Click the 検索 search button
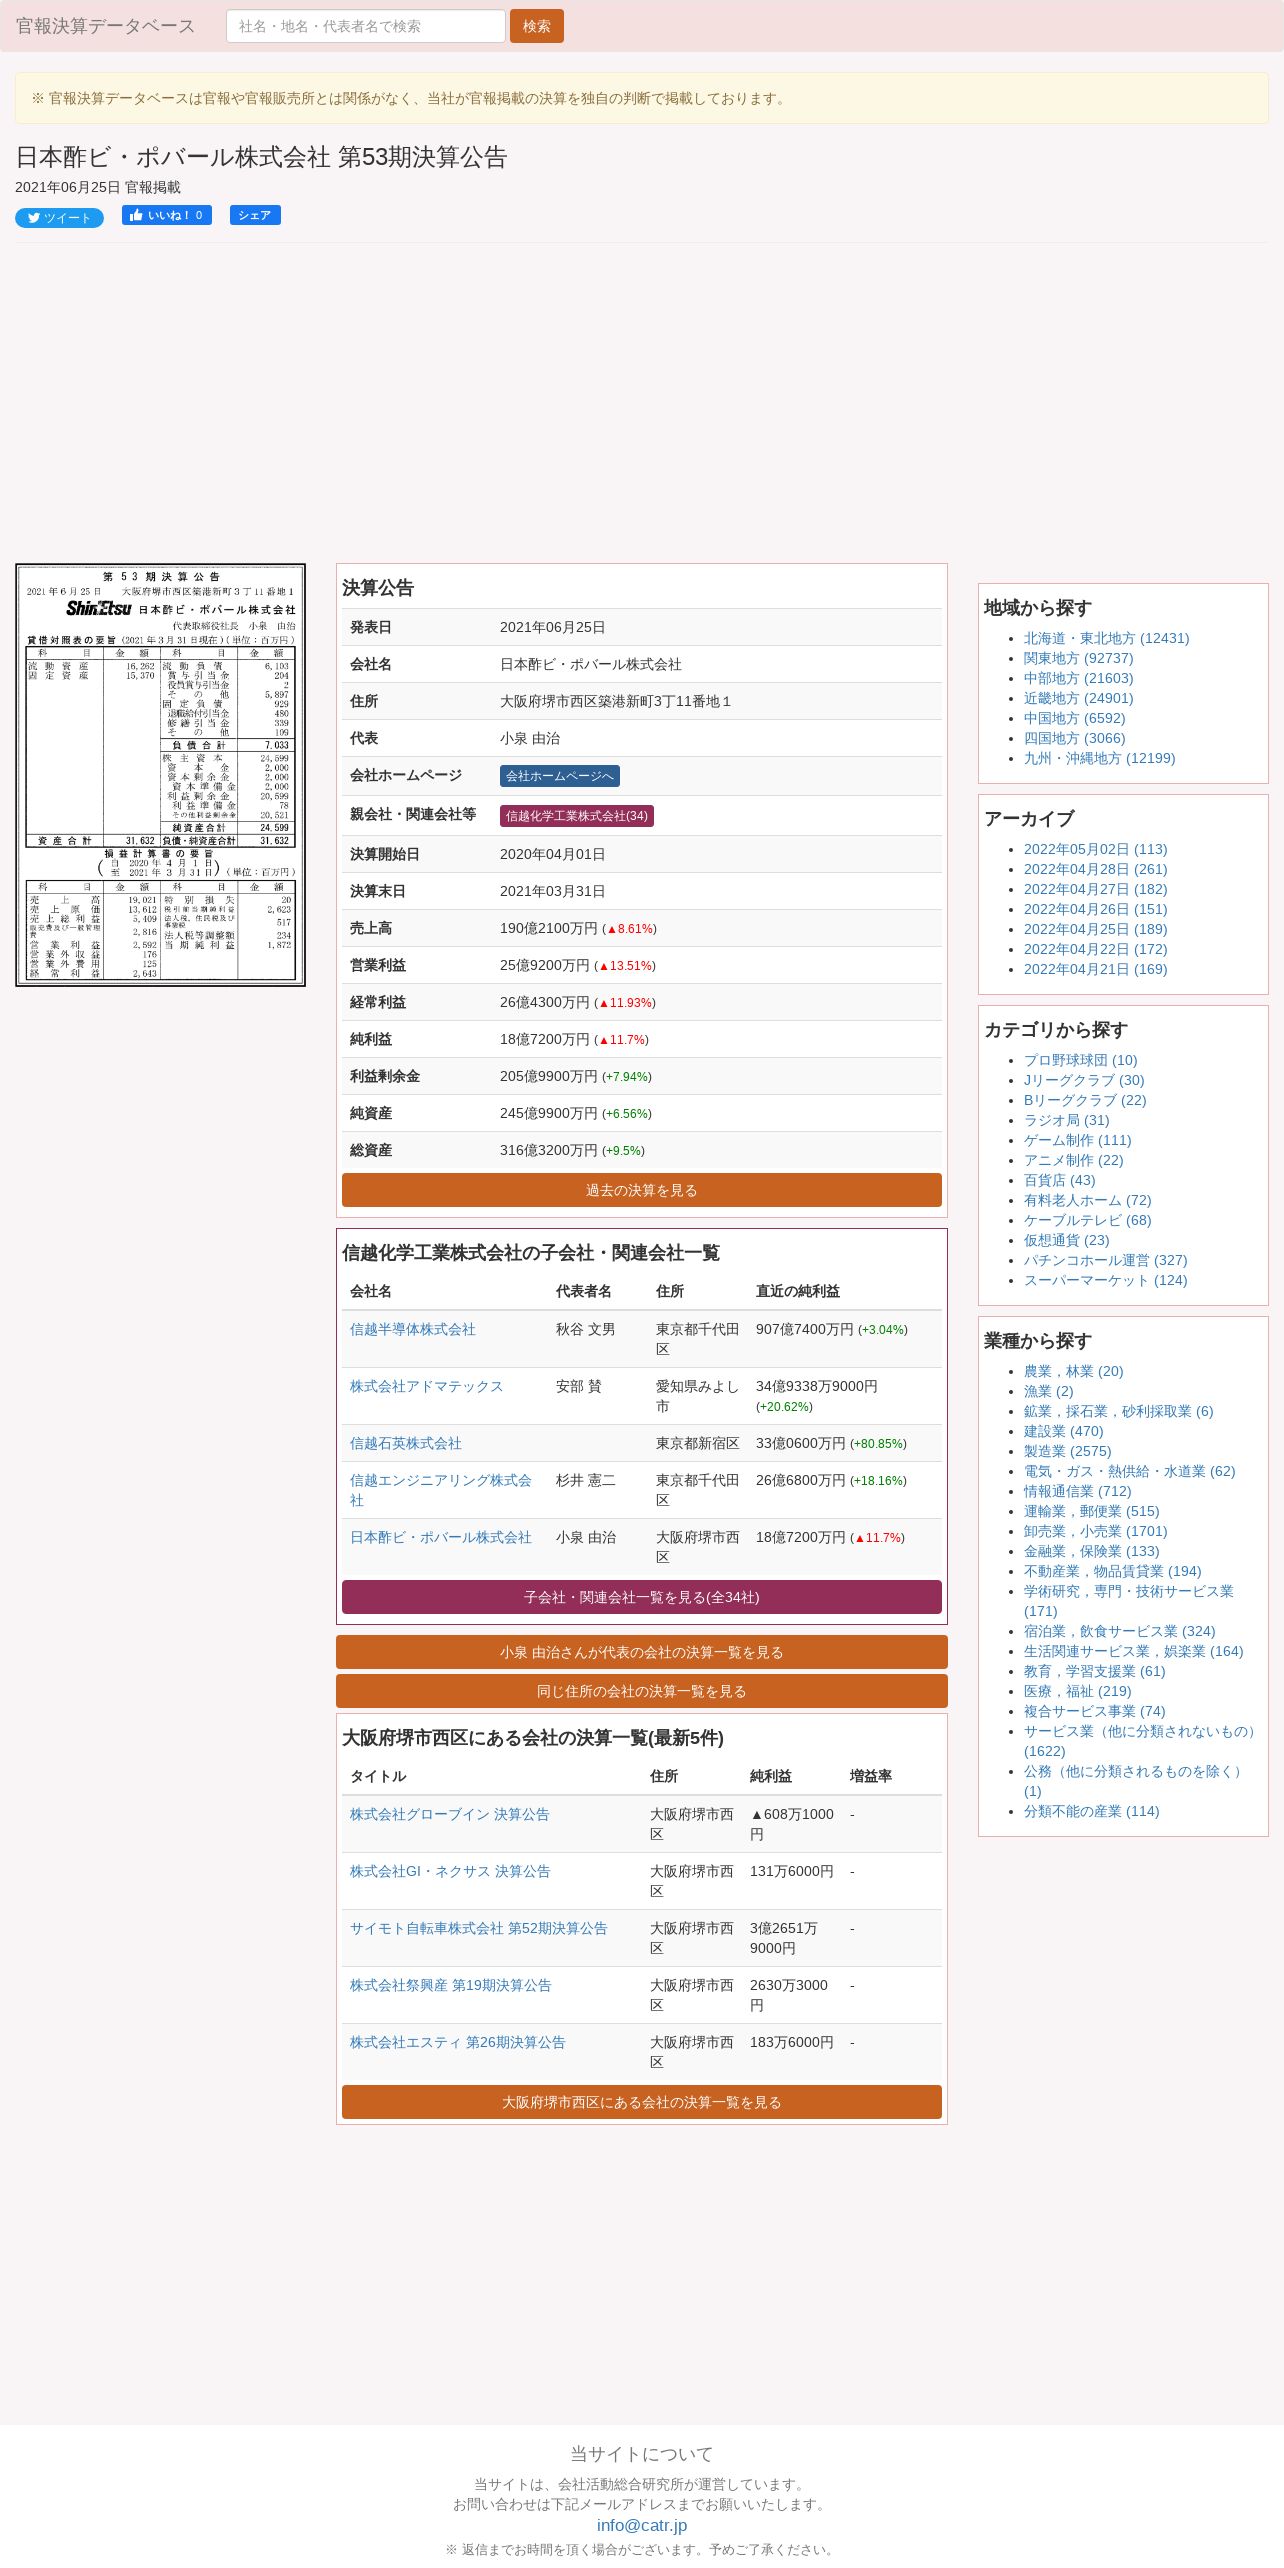1284x2568 pixels. click(537, 26)
